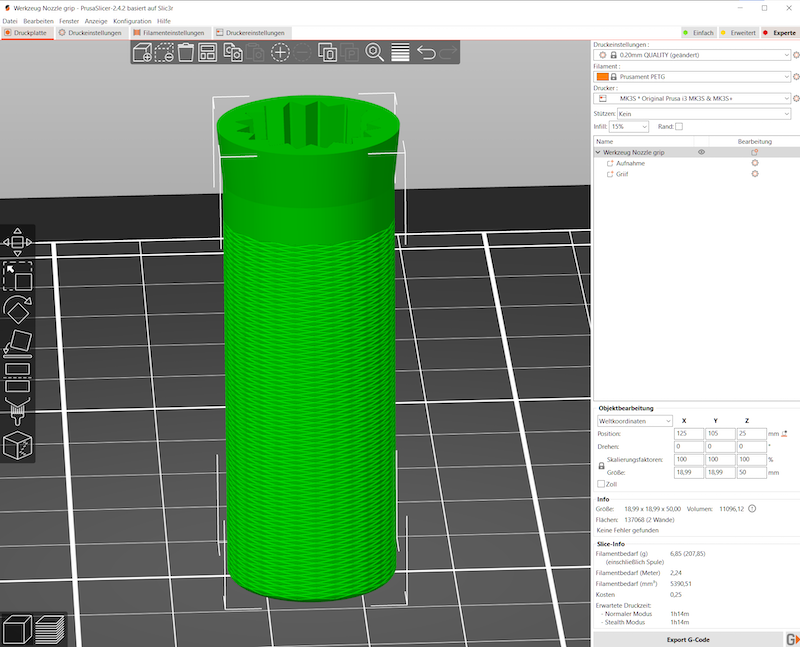The width and height of the screenshot is (800, 647).
Task: Click the Remove instance minus icon
Action: click(x=302, y=53)
